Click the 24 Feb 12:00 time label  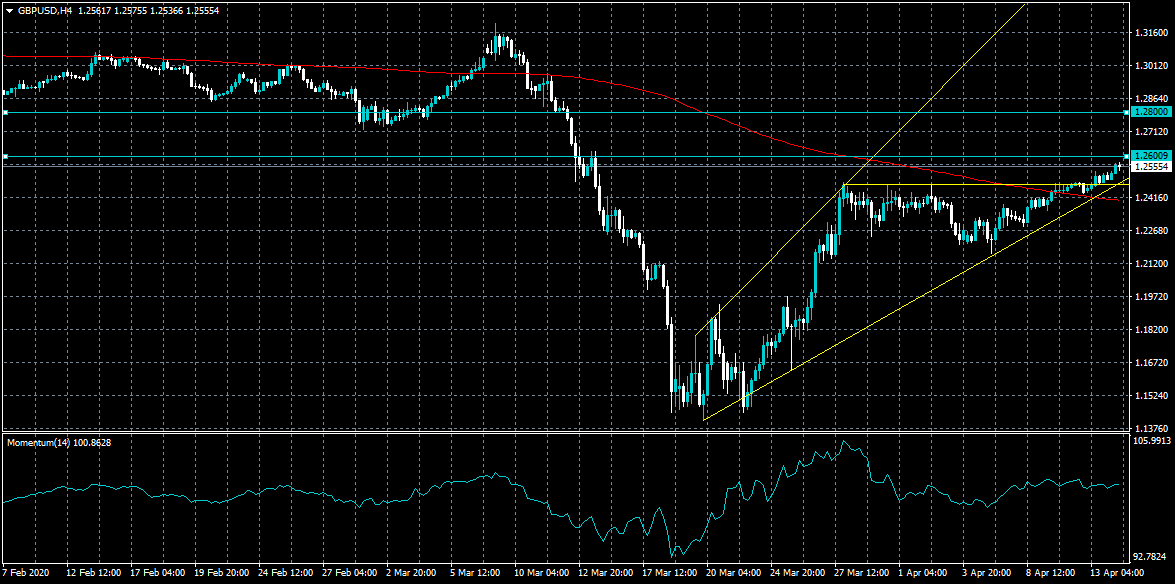(286, 573)
